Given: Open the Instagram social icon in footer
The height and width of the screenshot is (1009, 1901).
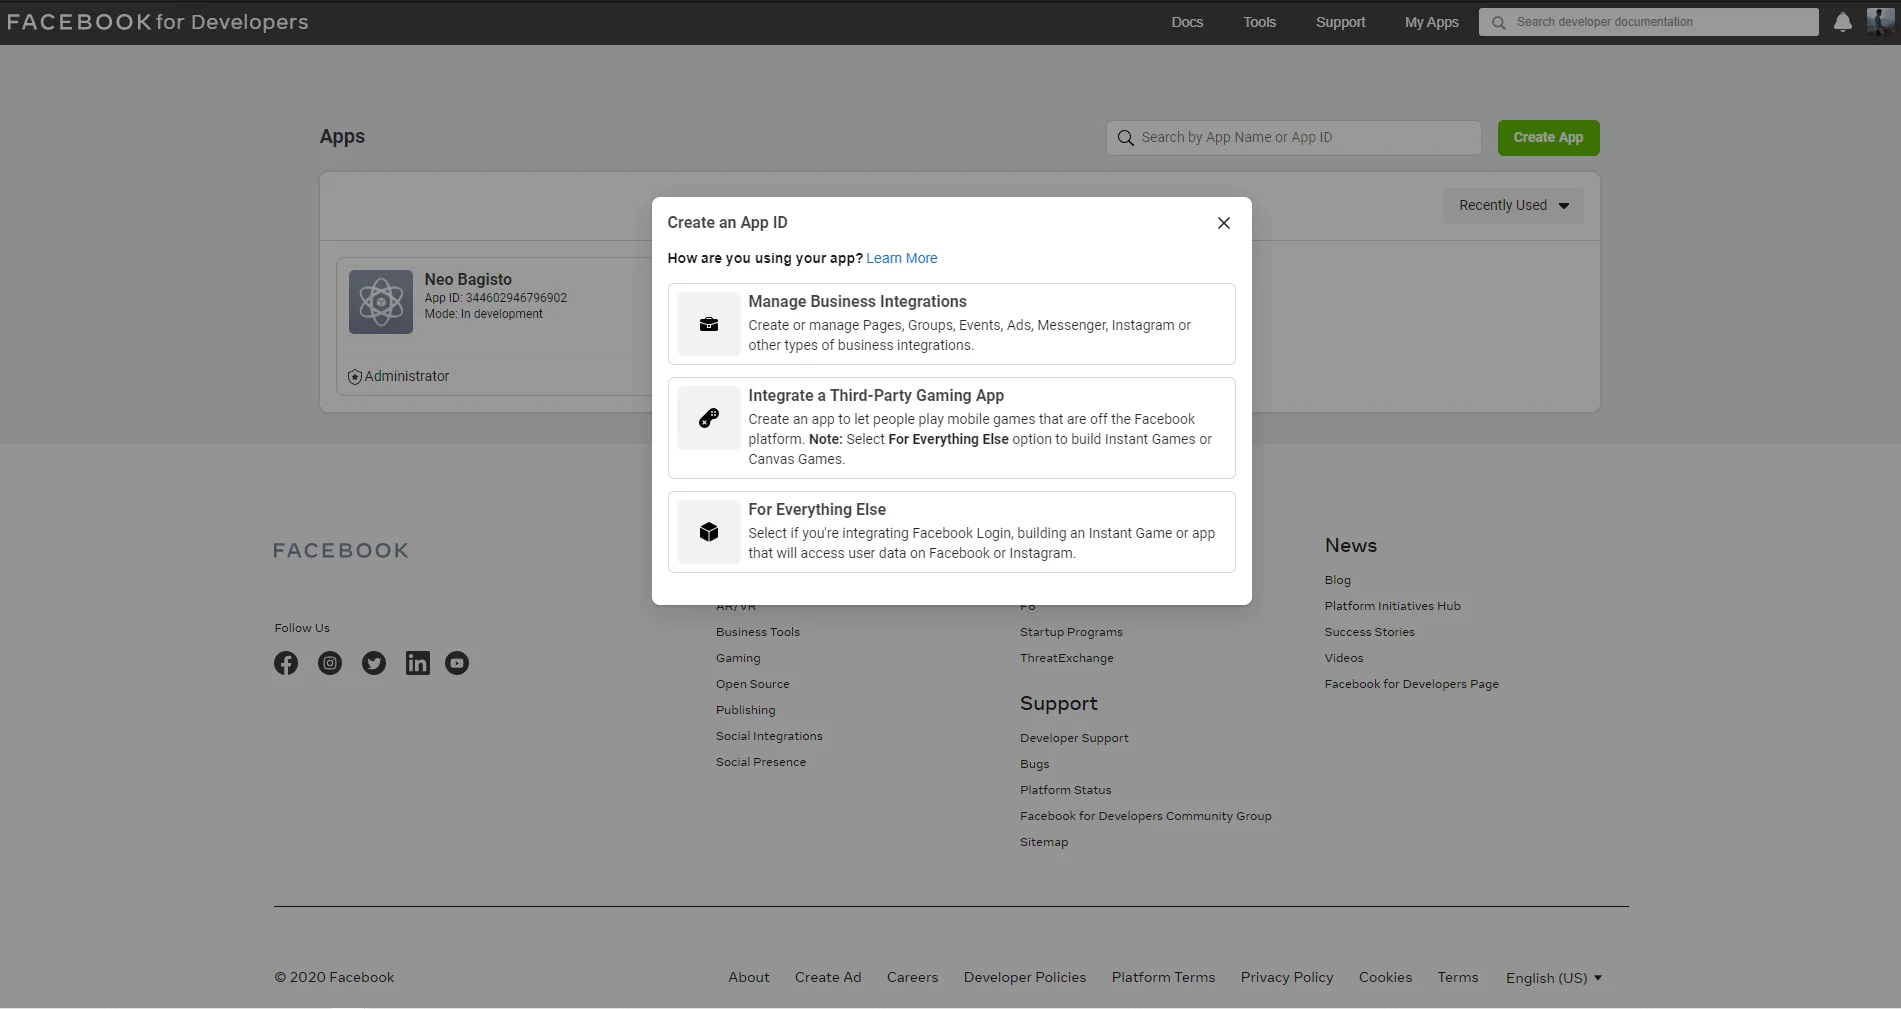Looking at the screenshot, I should (x=330, y=663).
